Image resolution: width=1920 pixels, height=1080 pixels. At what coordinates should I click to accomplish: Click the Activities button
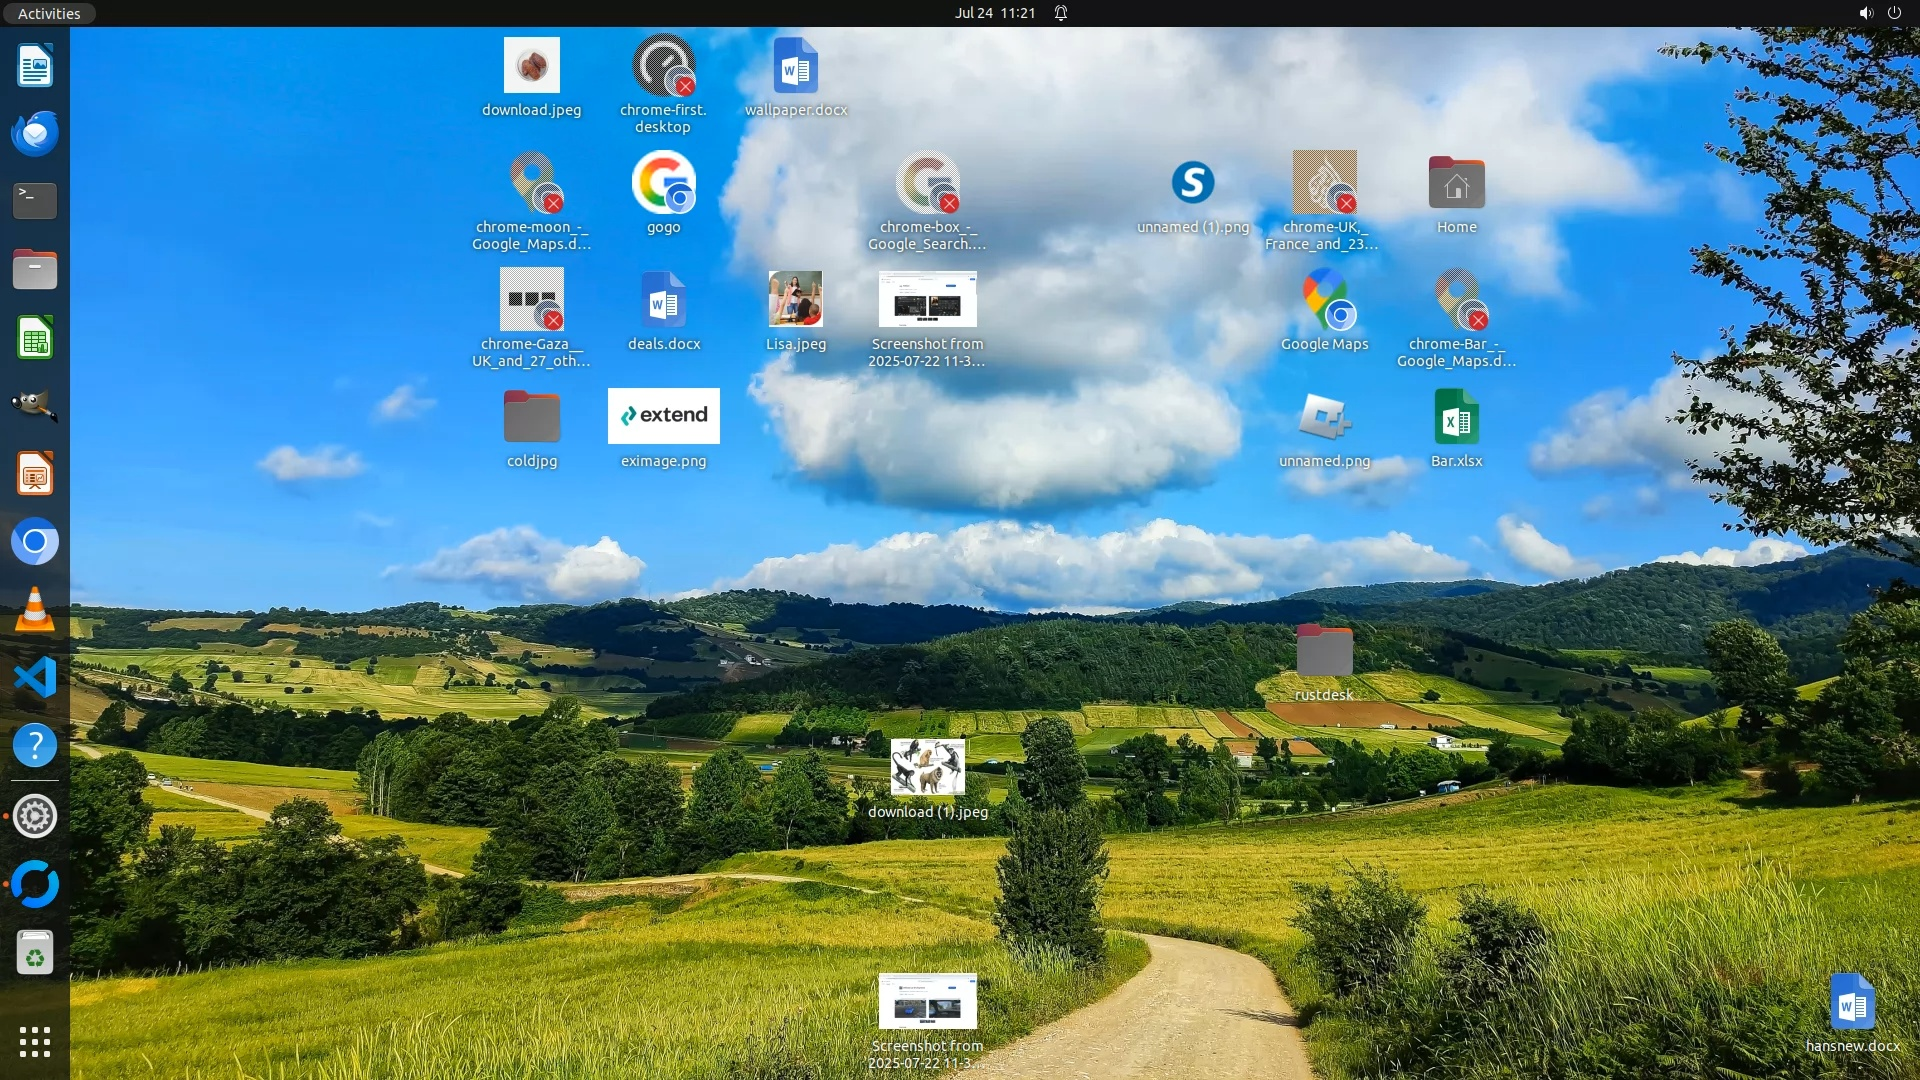48,13
